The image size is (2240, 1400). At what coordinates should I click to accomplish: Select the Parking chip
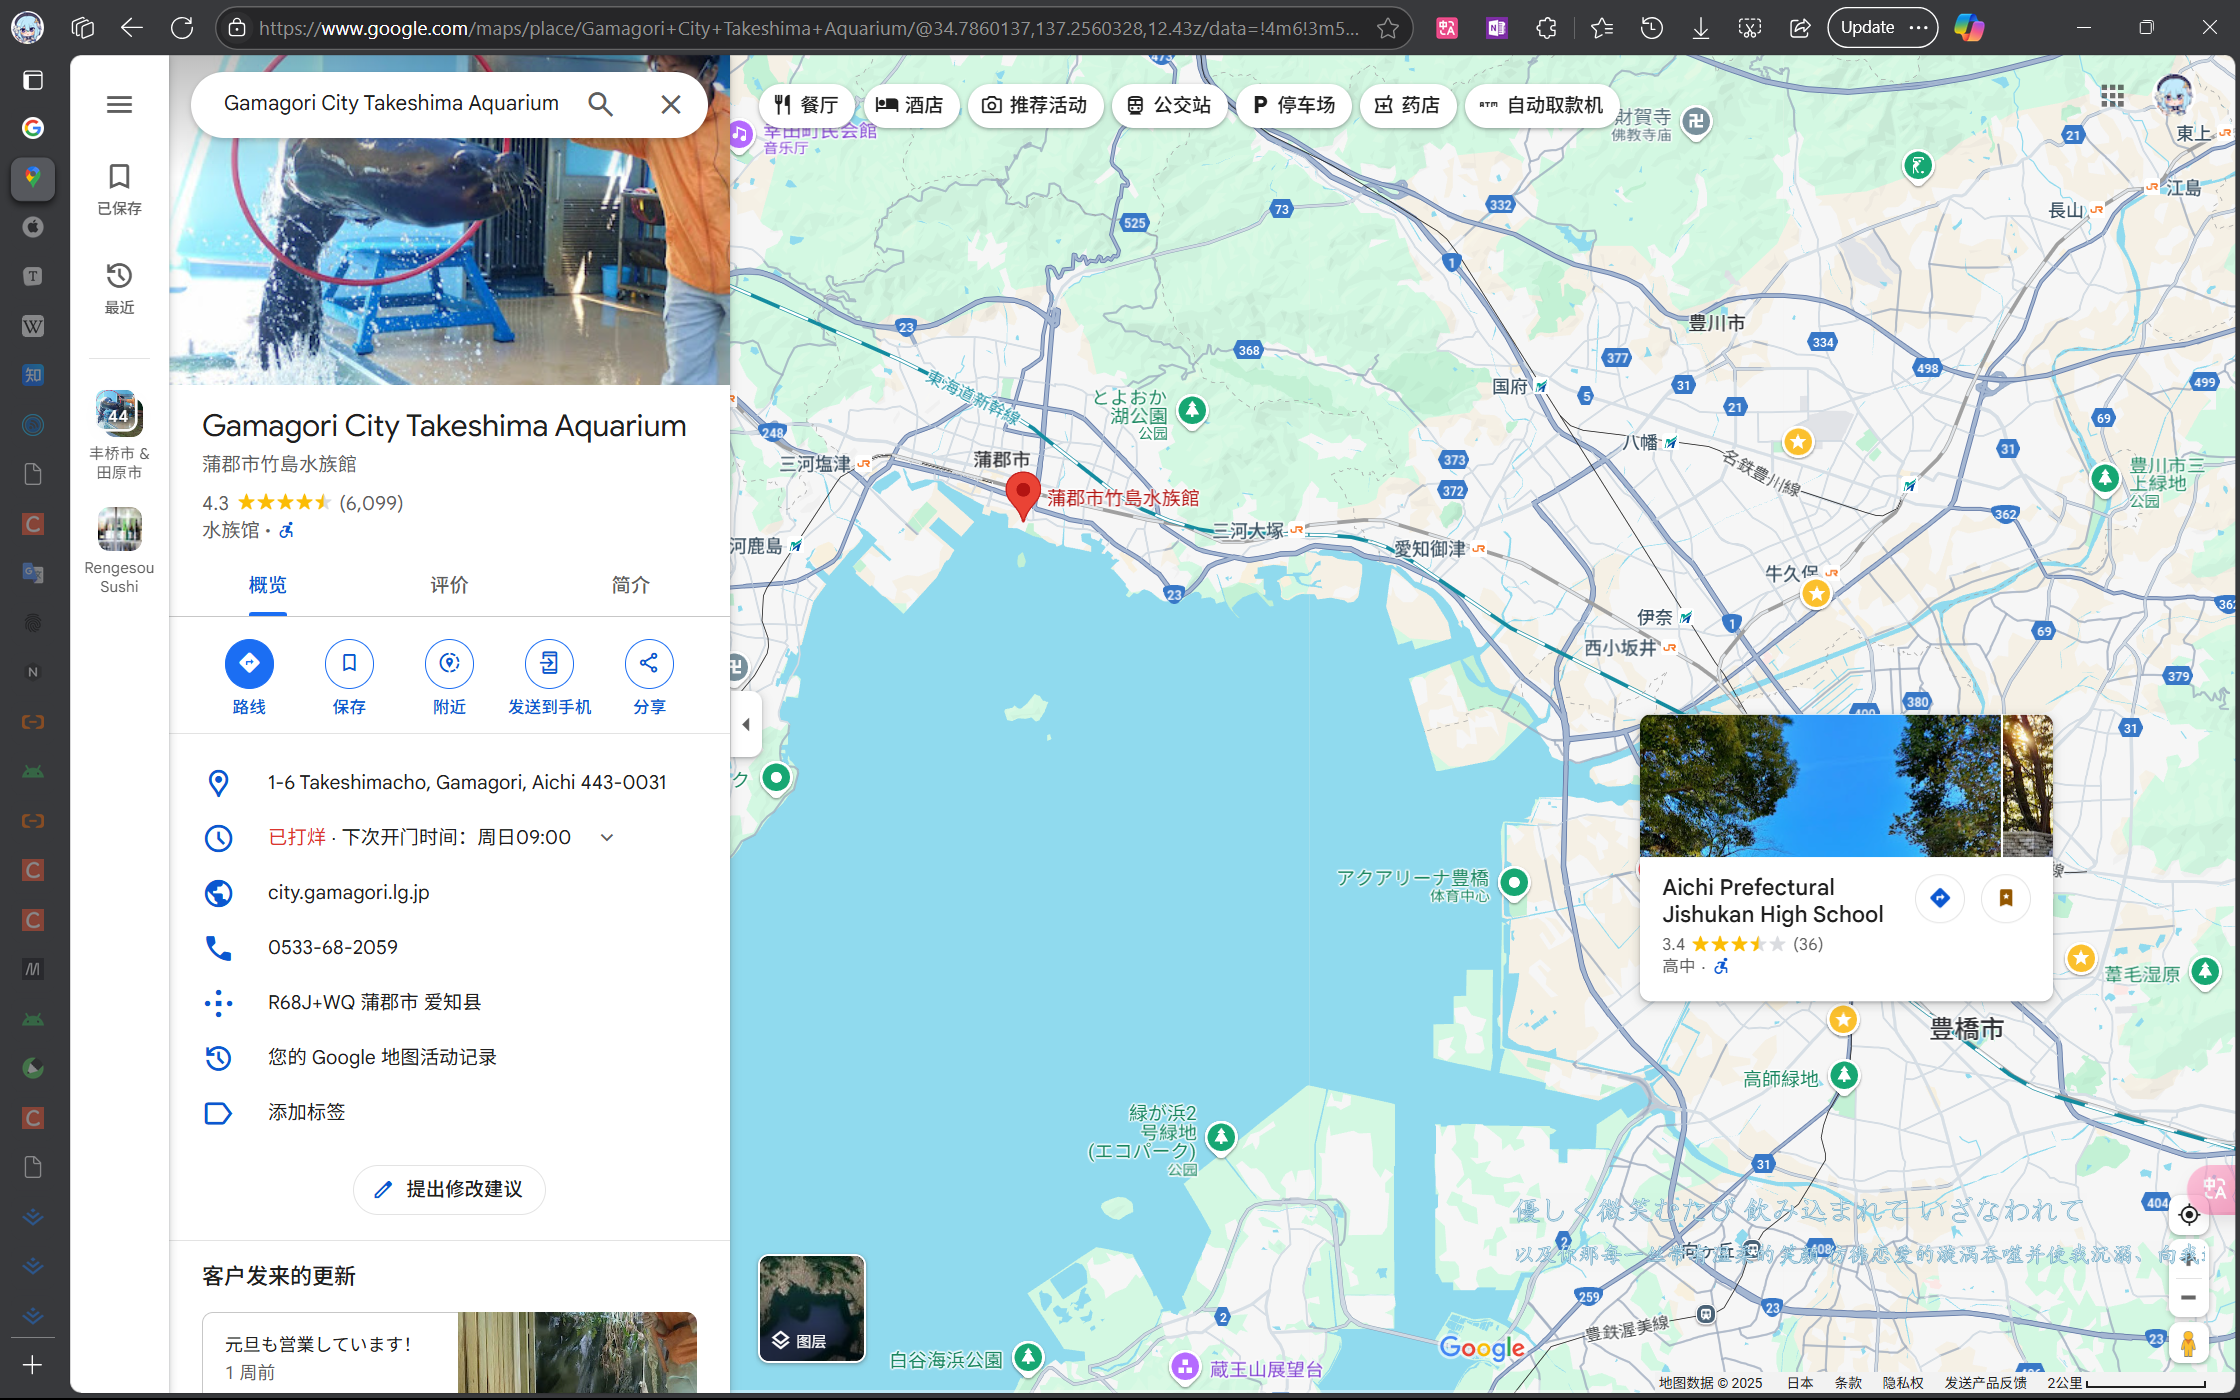coord(1293,105)
